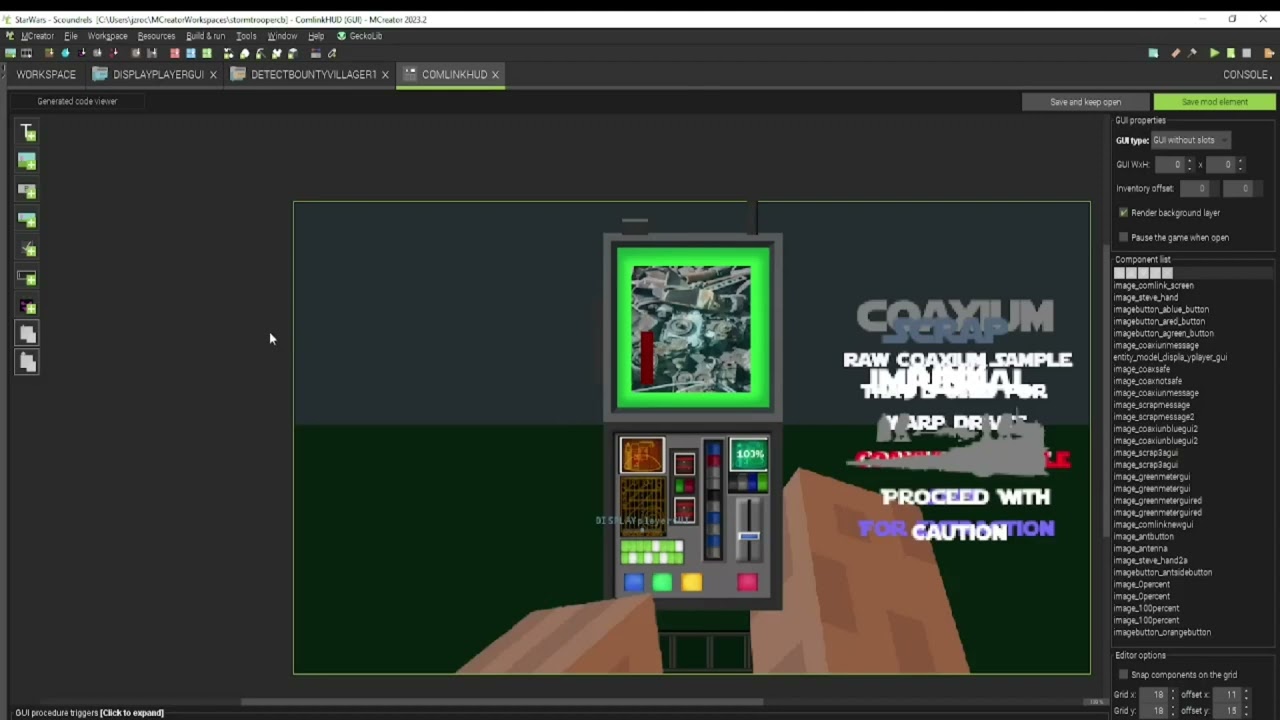
Task: Click the hammer build workspace icon
Action: [x=1191, y=53]
